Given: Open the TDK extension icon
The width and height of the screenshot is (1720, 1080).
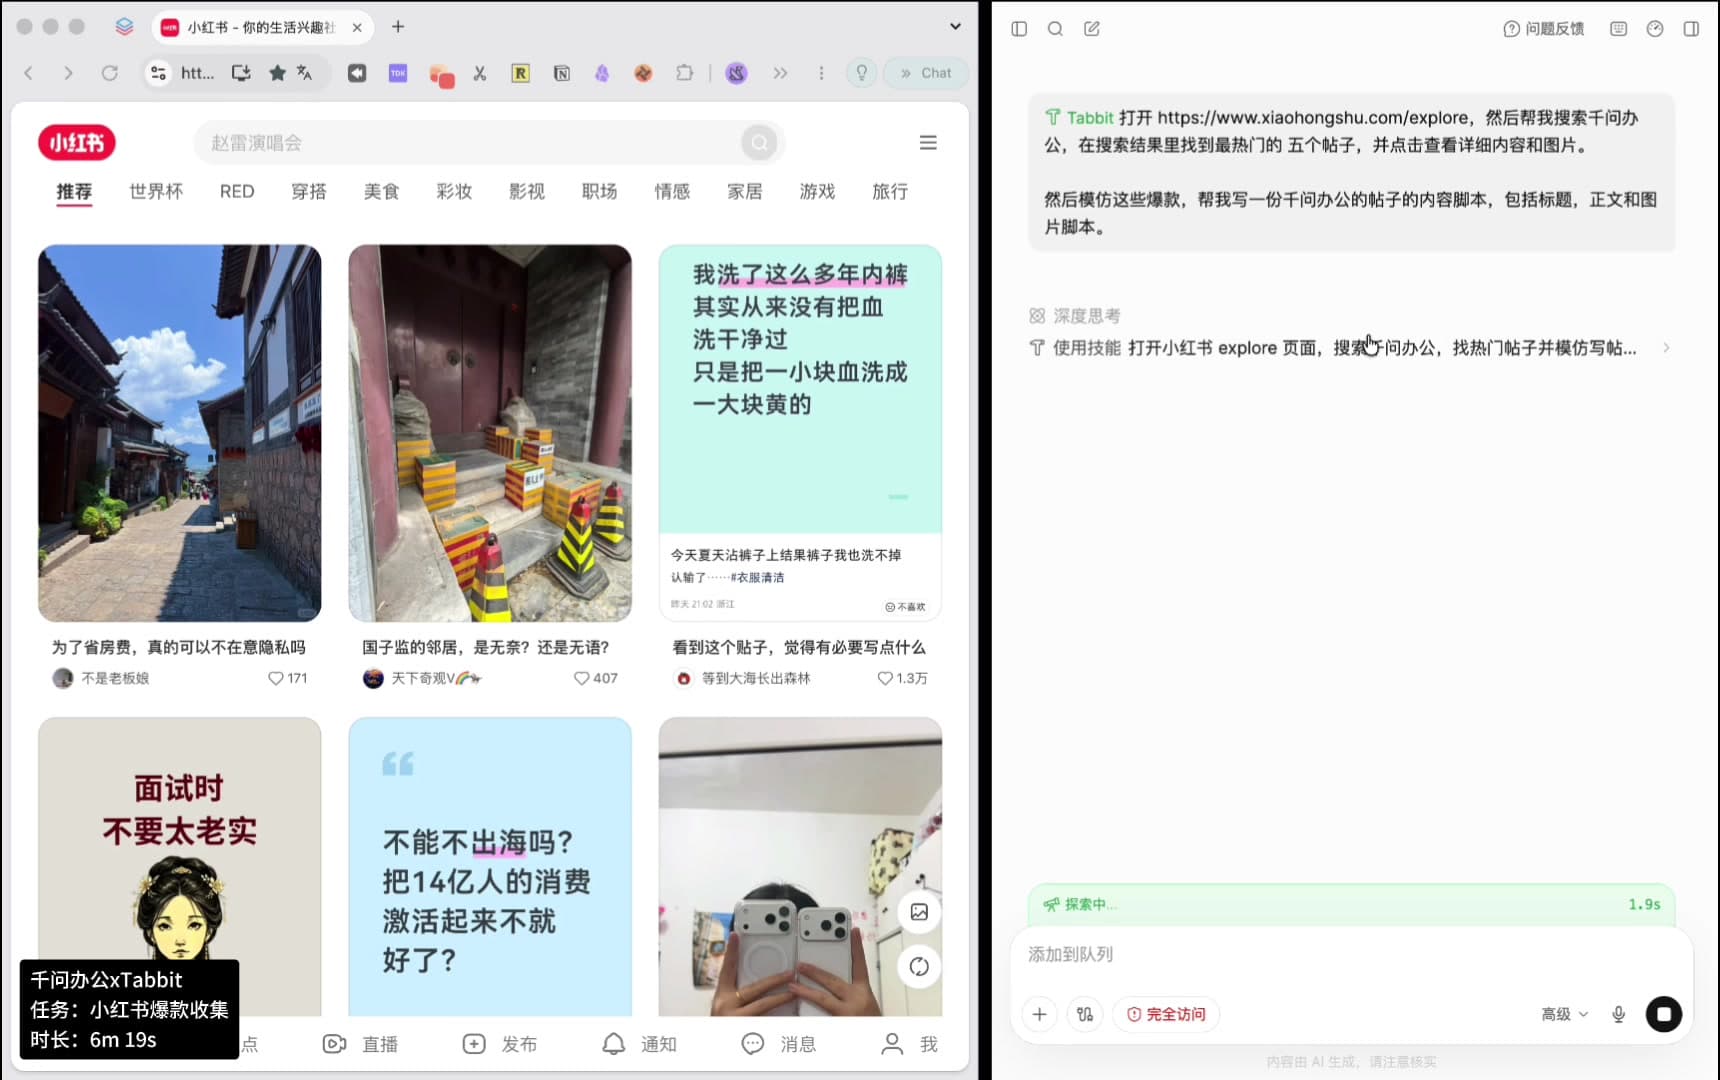Looking at the screenshot, I should click(398, 73).
